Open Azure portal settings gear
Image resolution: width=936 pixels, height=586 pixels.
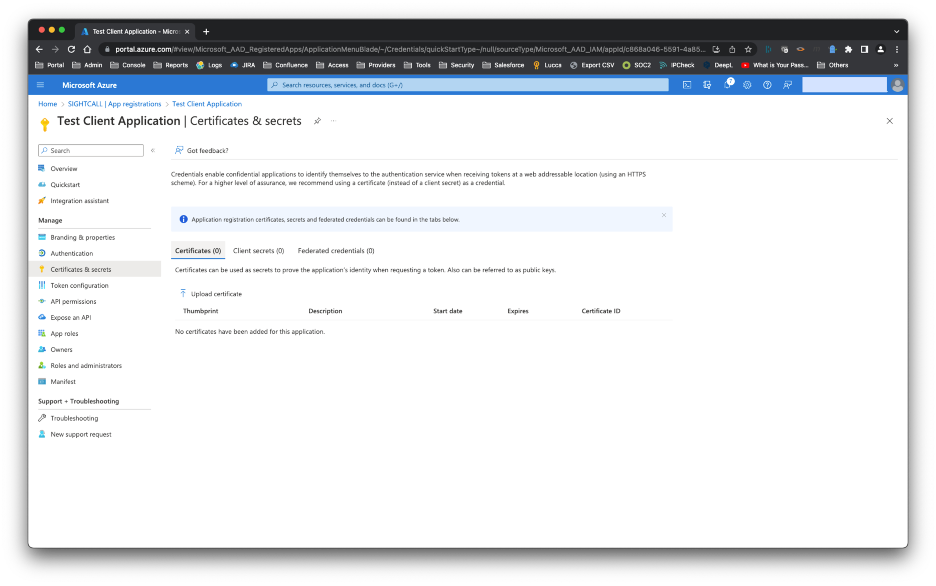(747, 85)
